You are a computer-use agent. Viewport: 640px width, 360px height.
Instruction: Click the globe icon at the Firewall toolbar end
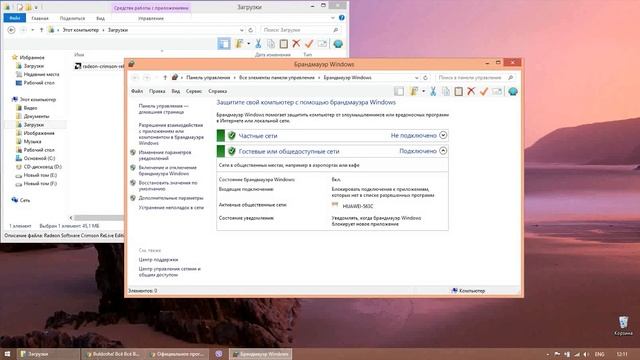point(513,91)
